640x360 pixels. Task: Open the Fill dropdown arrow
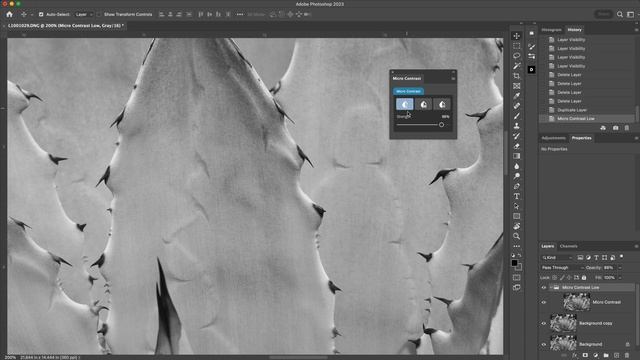click(x=620, y=278)
